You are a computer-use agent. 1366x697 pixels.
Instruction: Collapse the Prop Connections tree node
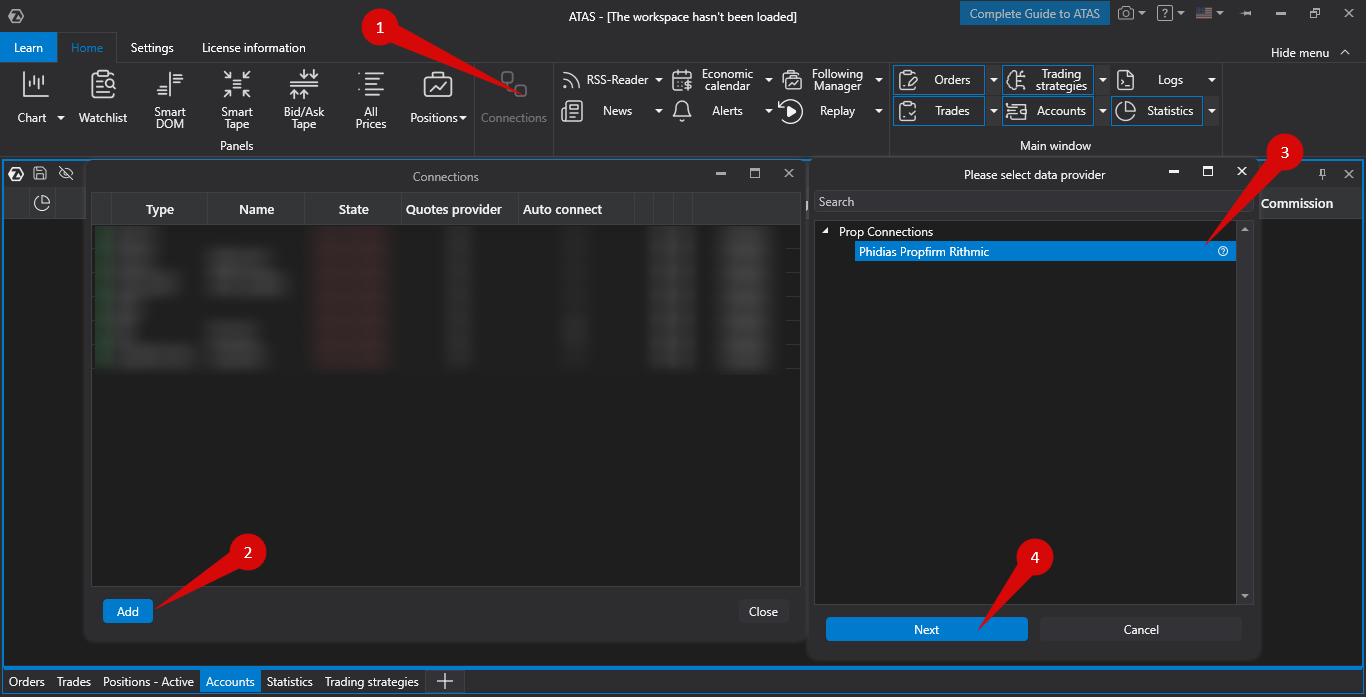click(x=826, y=232)
